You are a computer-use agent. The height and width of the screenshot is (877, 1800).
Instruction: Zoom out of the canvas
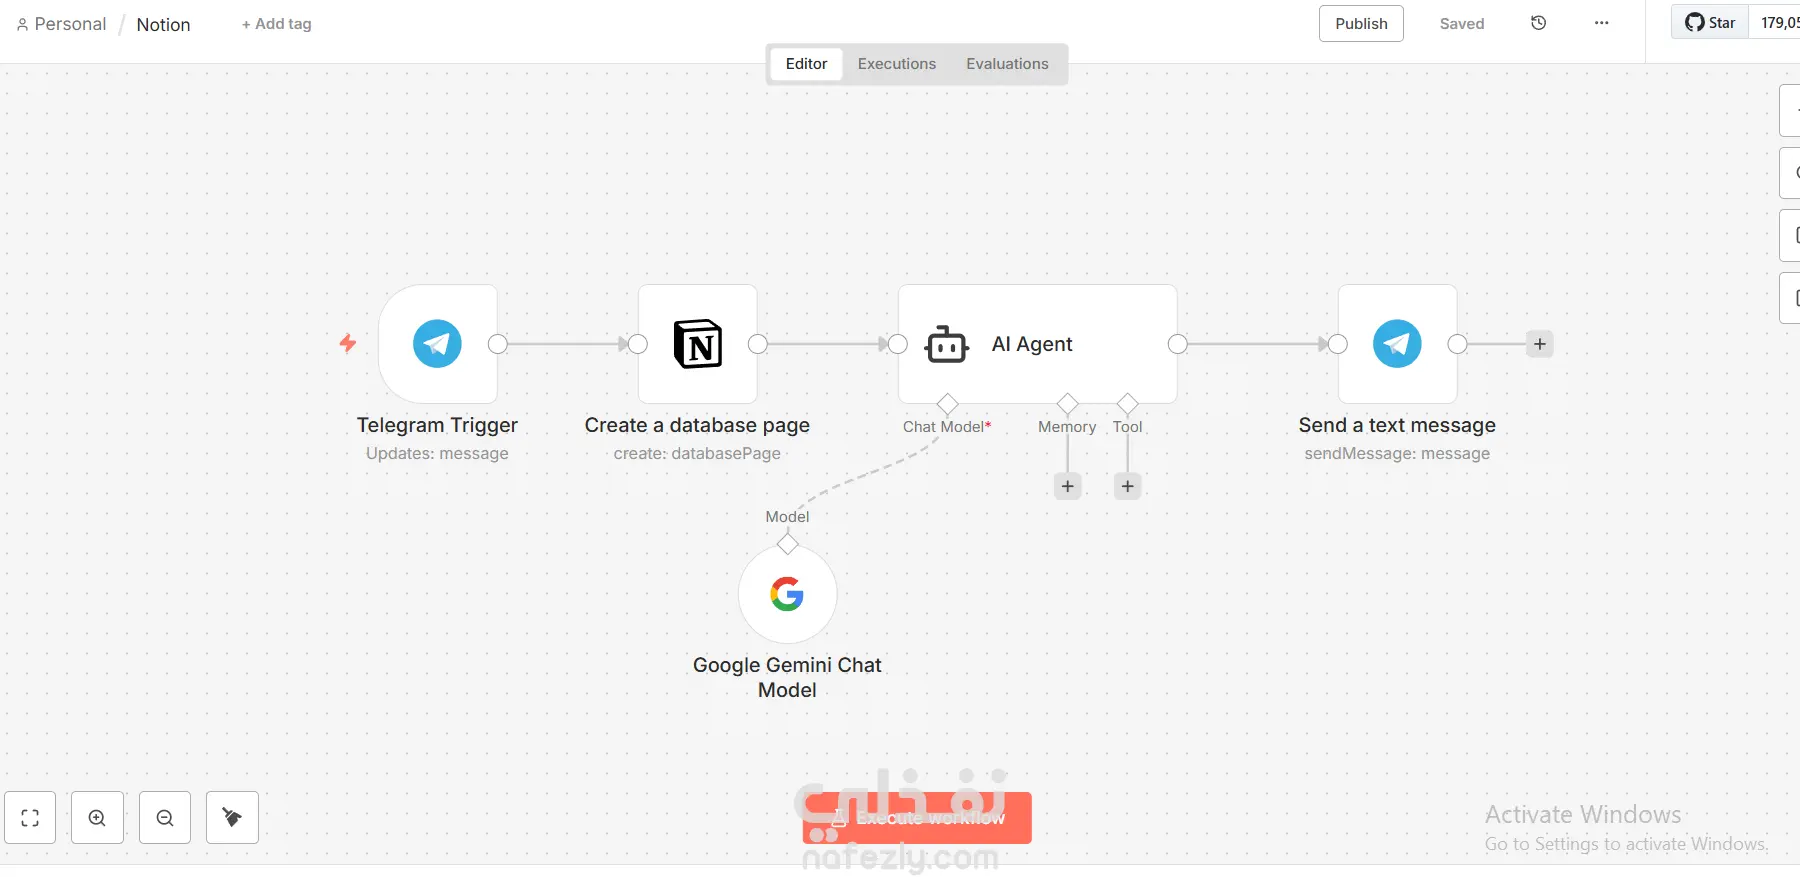[x=165, y=818]
